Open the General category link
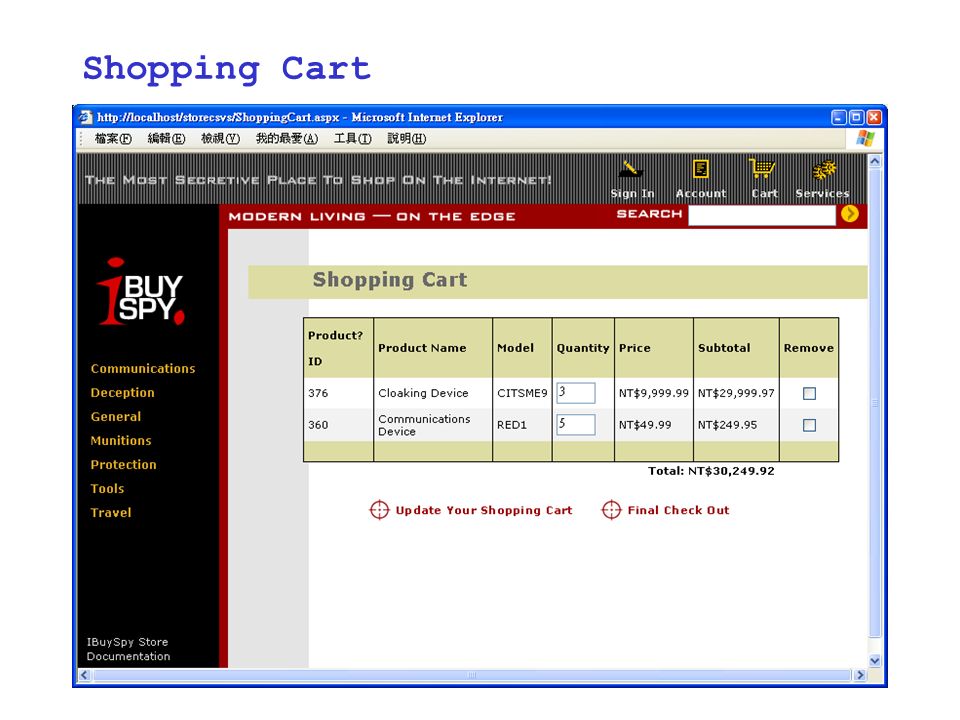 click(x=116, y=416)
